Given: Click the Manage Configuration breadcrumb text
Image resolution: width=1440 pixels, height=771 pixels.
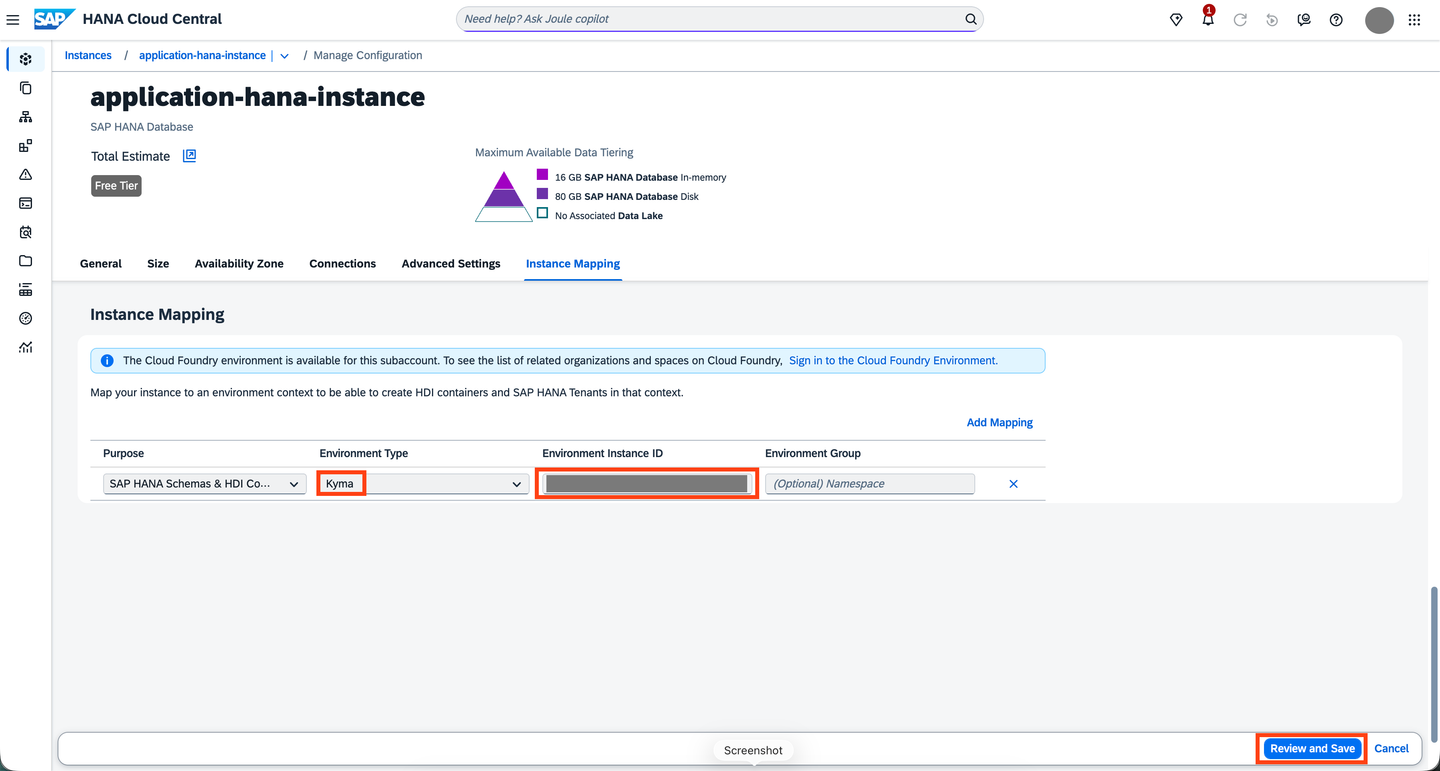Looking at the screenshot, I should [368, 56].
